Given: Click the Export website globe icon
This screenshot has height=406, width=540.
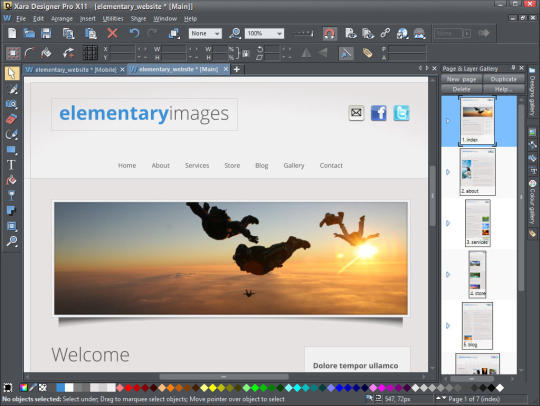Looking at the screenshot, I should coord(402,33).
